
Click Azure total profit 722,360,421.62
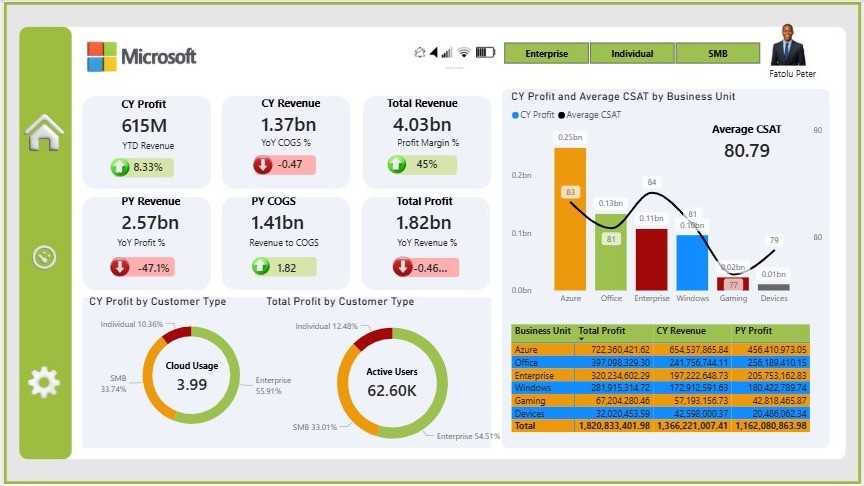pos(620,349)
